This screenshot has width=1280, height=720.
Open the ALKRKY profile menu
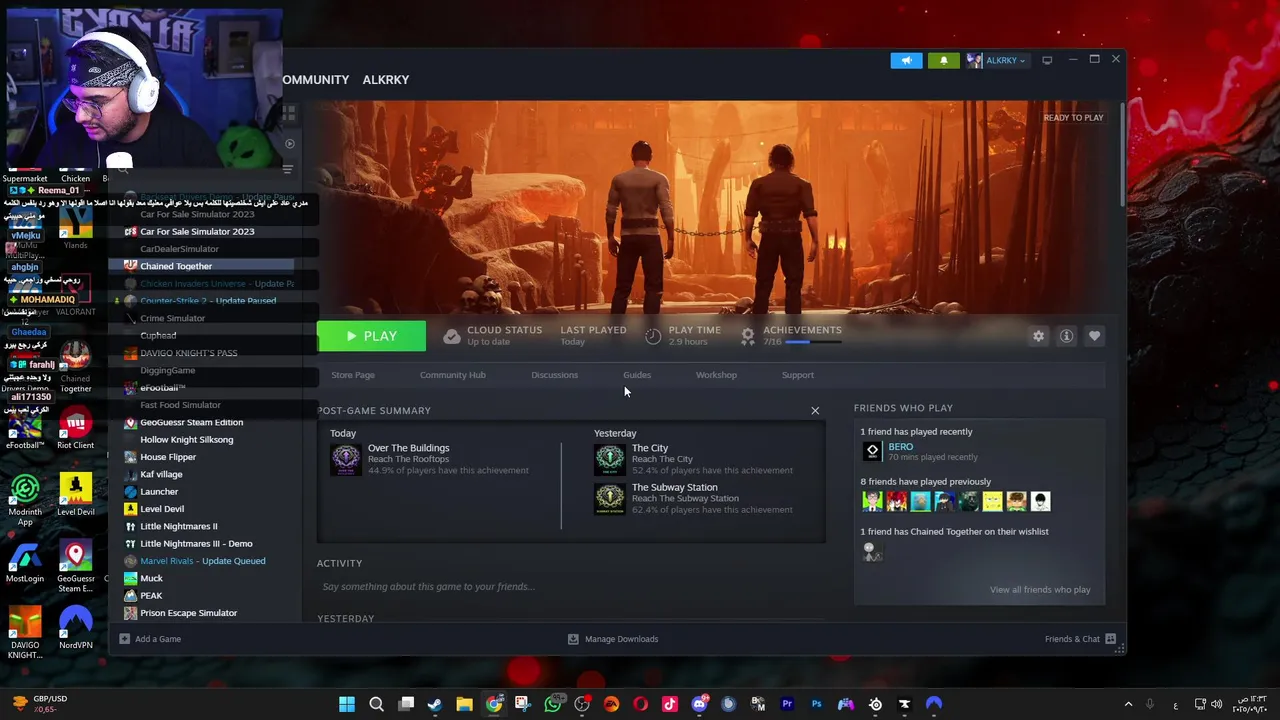[x=385, y=80]
